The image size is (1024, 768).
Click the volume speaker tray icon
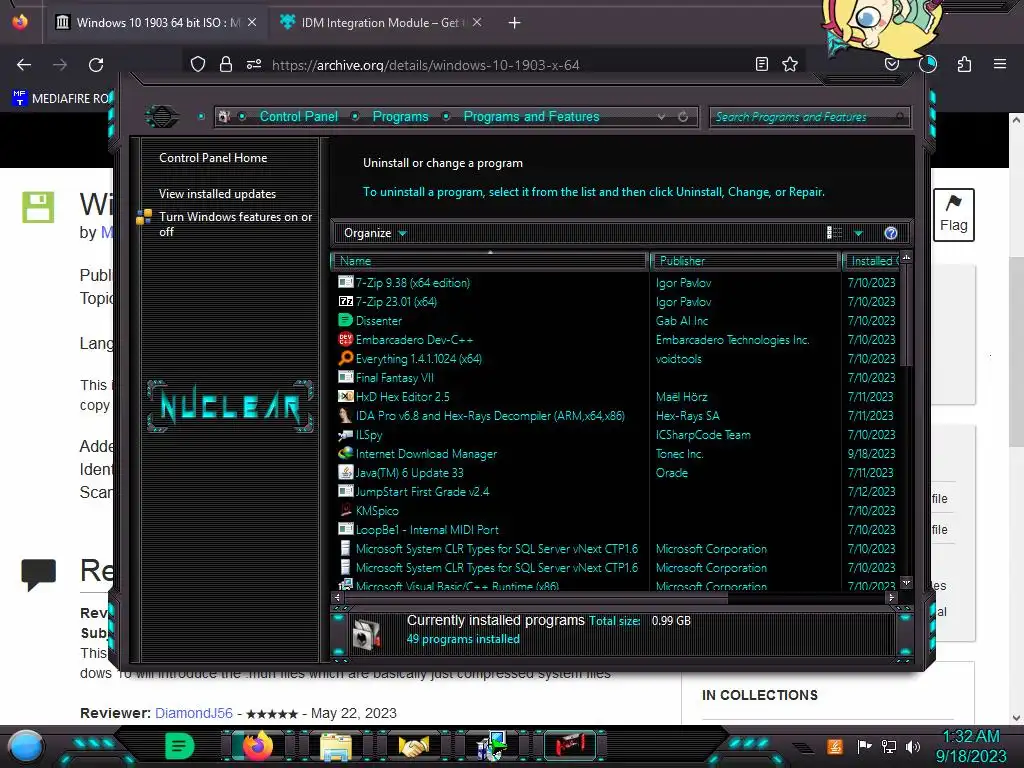tap(913, 746)
